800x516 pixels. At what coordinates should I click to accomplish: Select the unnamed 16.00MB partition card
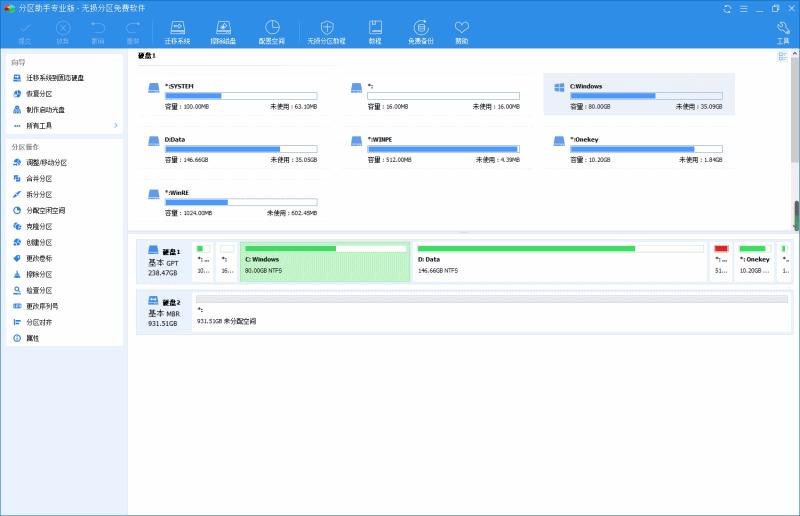436,95
